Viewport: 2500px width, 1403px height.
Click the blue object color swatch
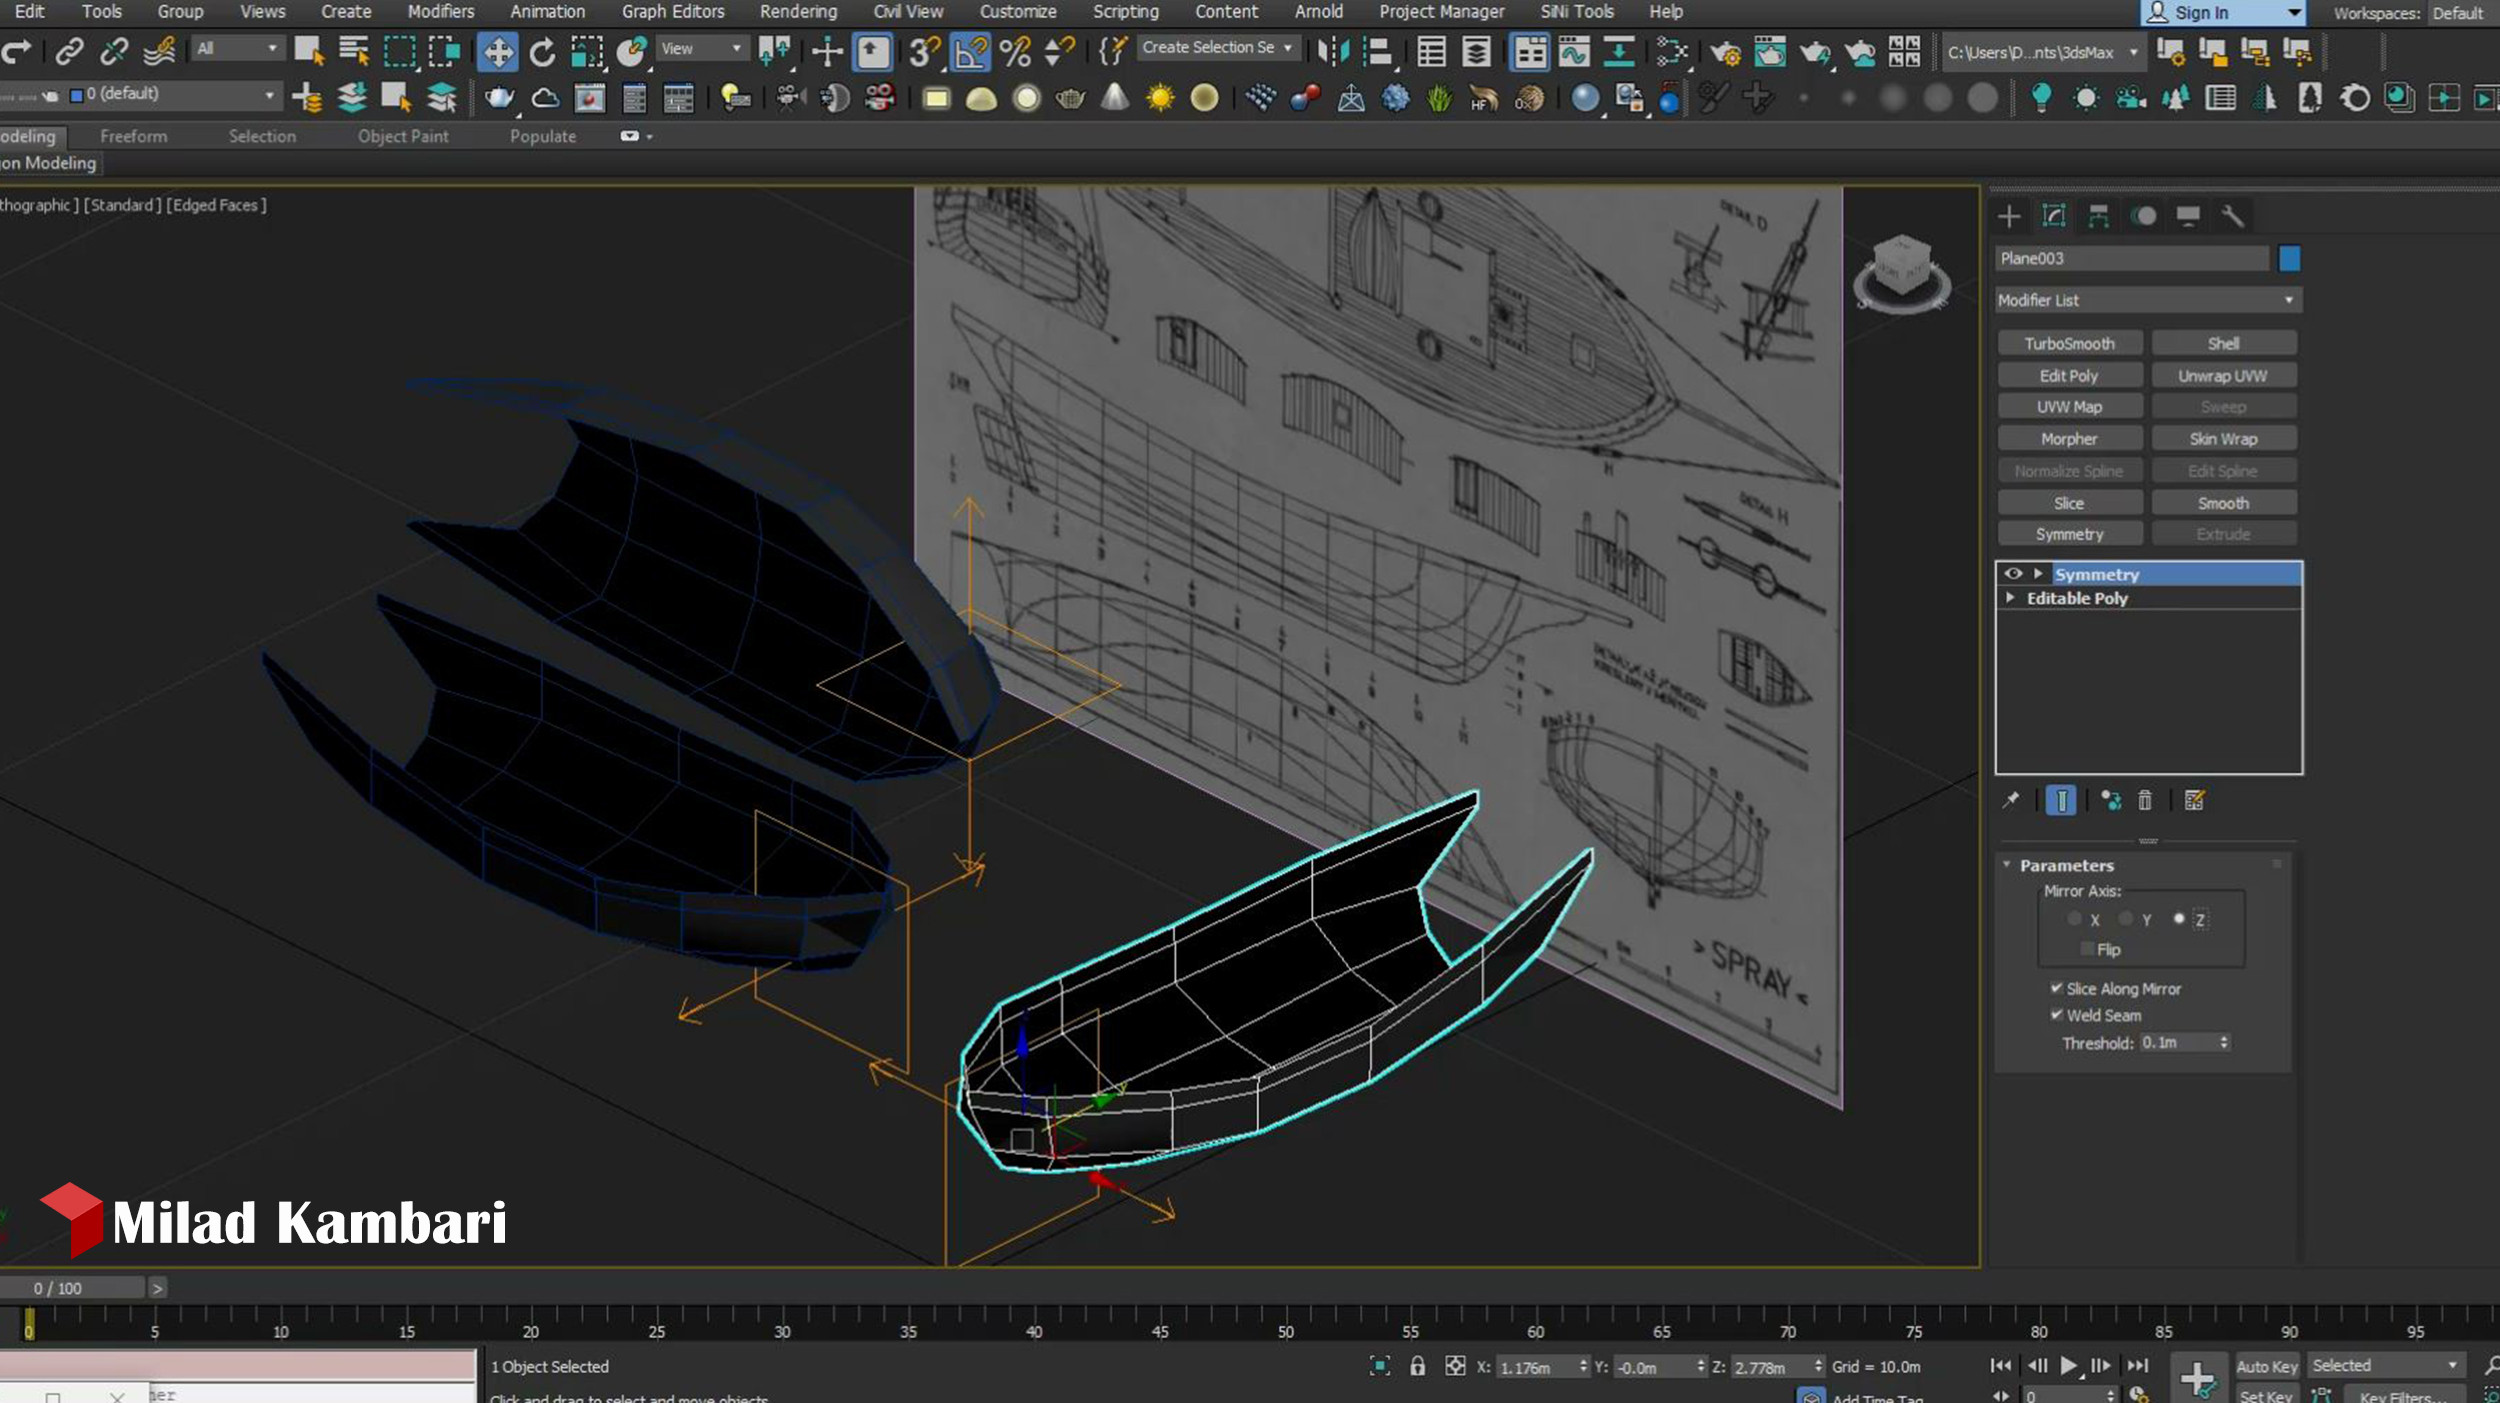[2289, 259]
